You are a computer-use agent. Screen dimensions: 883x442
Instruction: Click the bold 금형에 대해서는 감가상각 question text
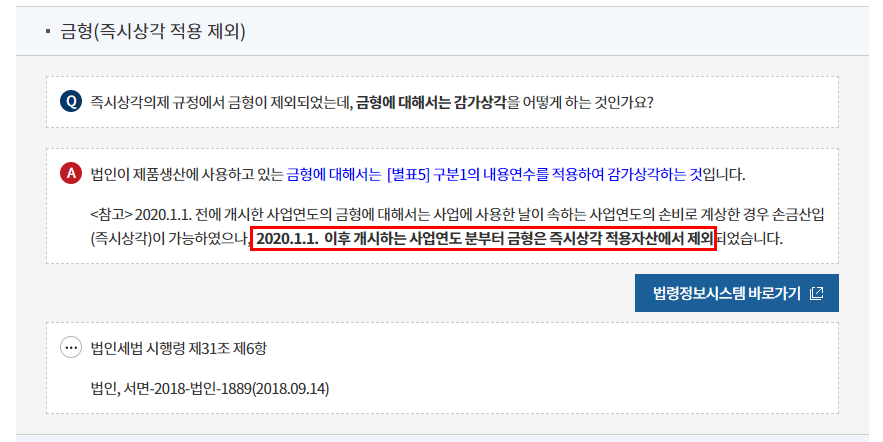coord(431,103)
